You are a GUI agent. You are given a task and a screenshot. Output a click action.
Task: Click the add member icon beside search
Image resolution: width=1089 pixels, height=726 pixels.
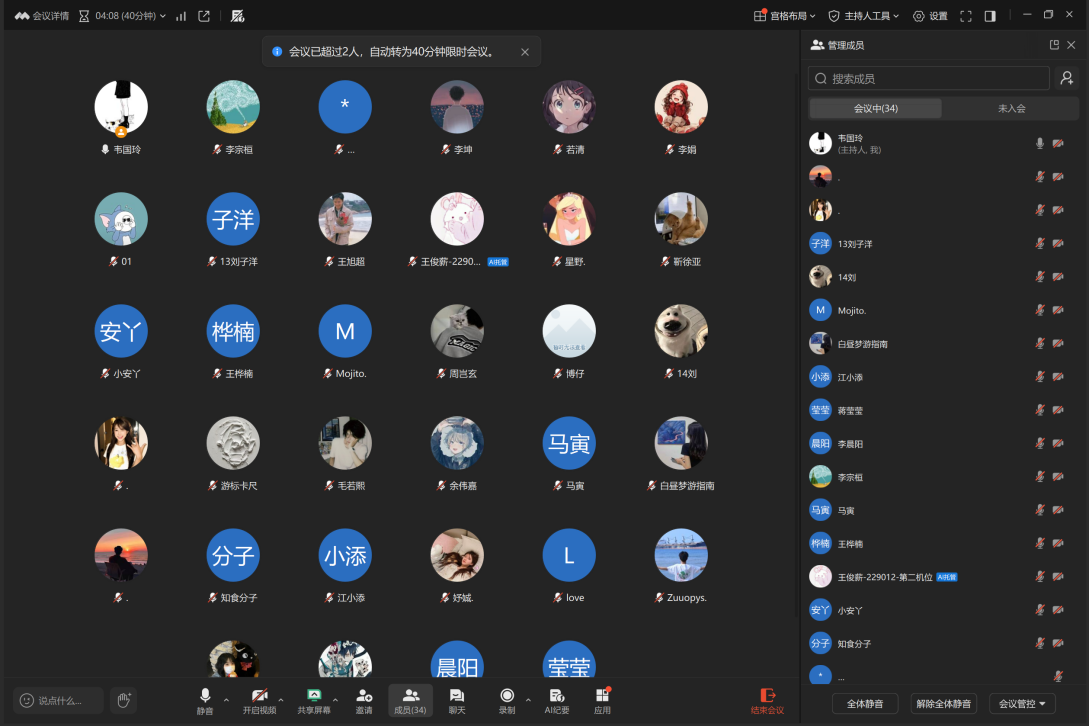(1067, 78)
